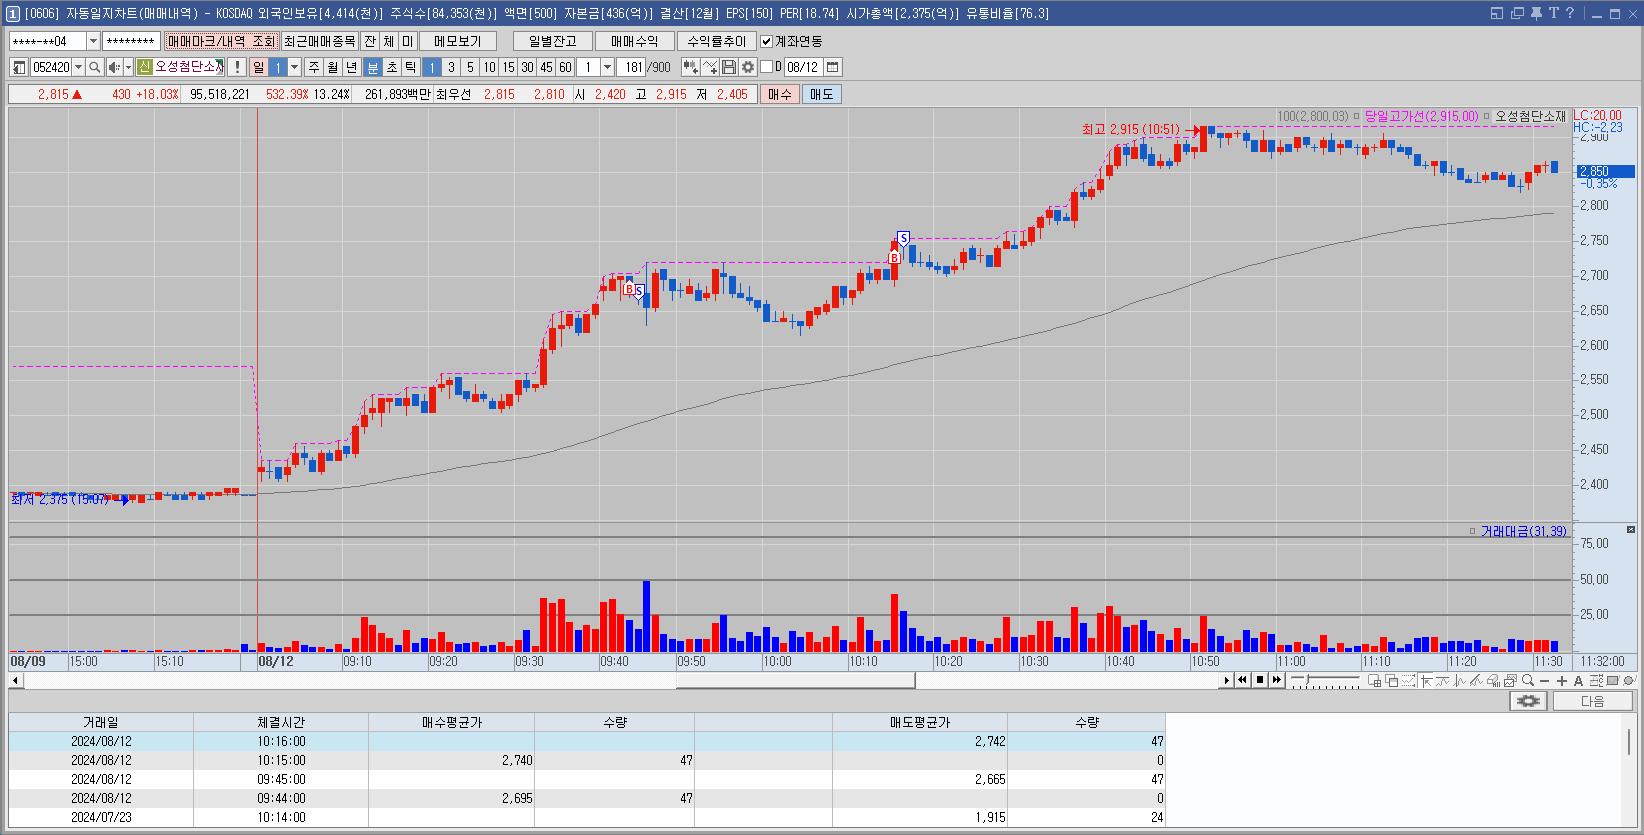Click the 최근매매종목 button
This screenshot has width=1644, height=835.
click(x=319, y=41)
